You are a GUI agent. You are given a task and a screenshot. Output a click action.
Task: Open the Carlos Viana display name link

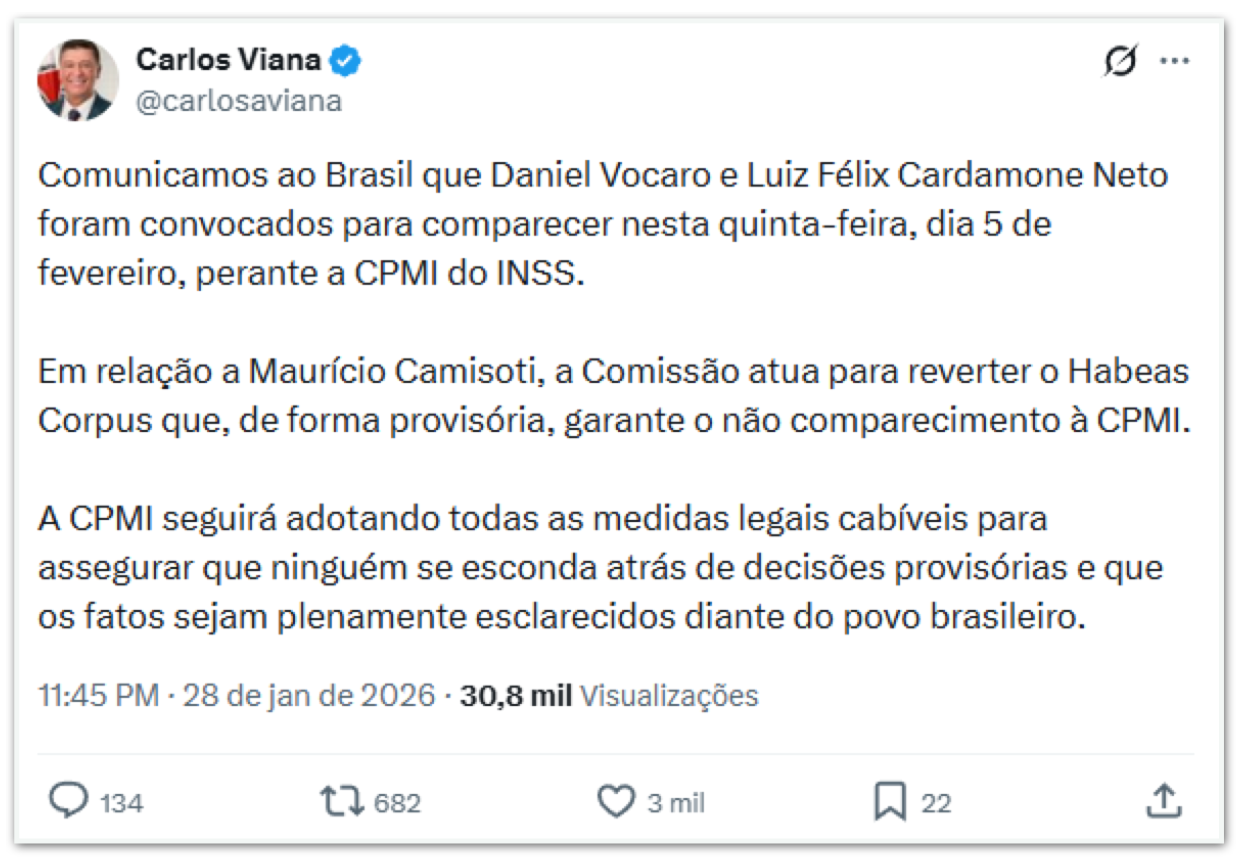228,61
